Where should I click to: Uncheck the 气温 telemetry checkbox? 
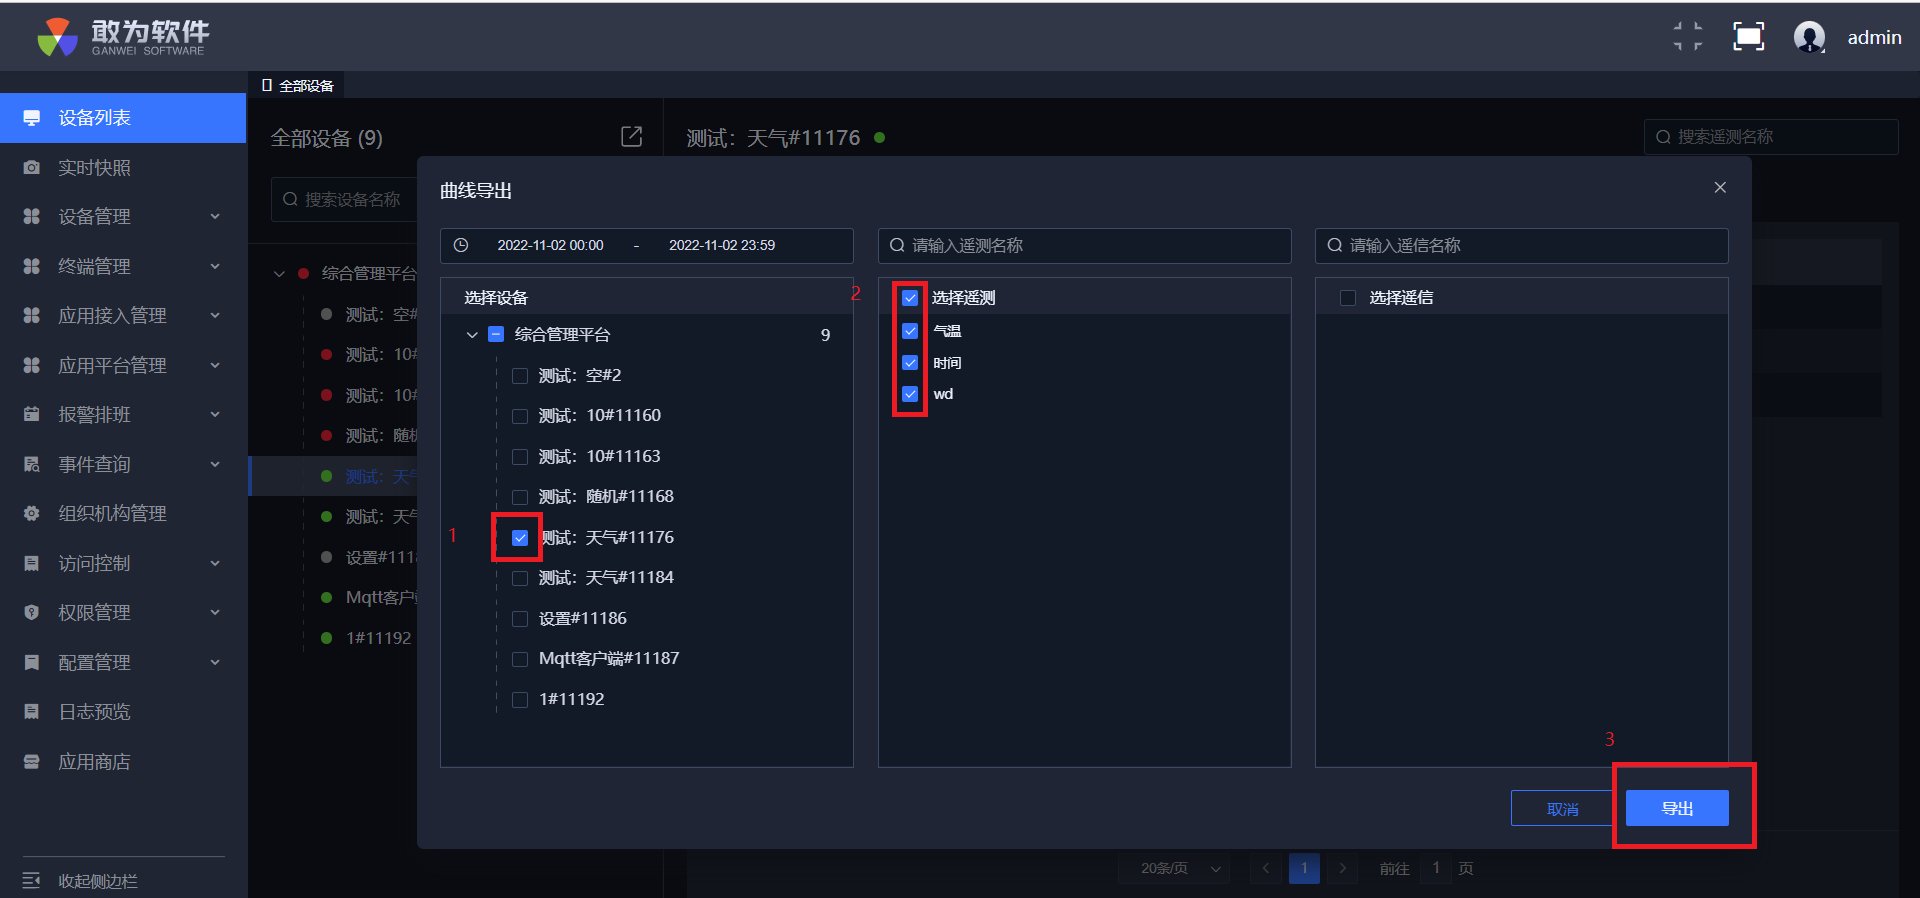coord(910,331)
